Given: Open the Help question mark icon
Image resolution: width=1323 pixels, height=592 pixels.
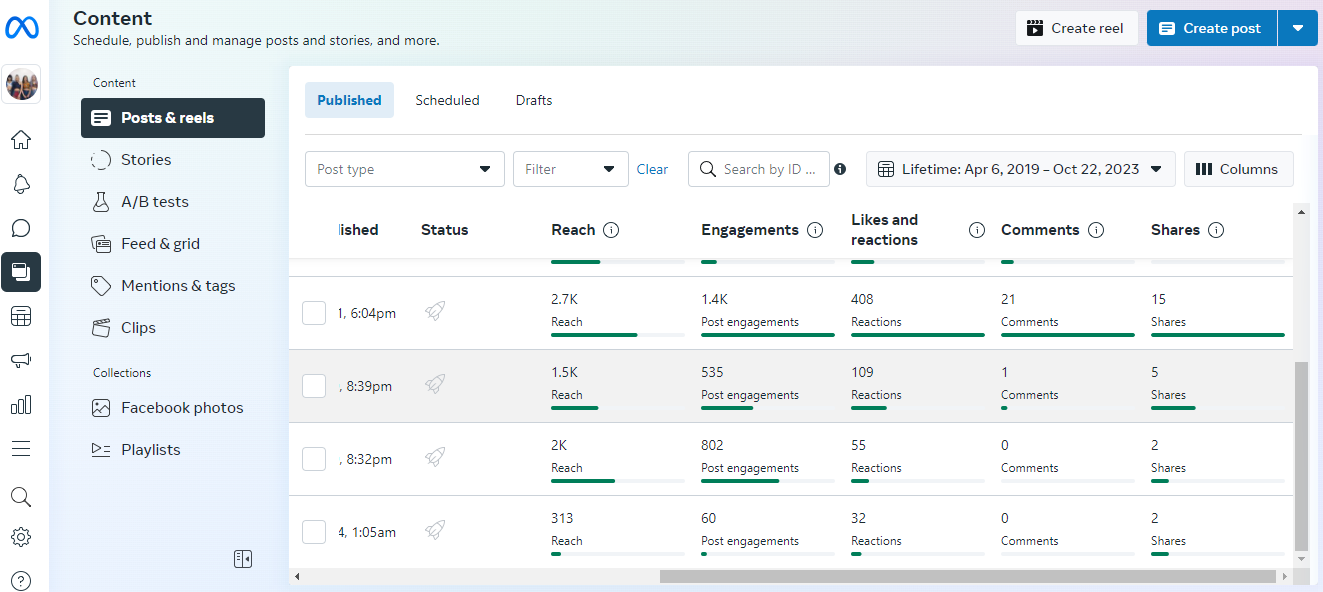Looking at the screenshot, I should pyautogui.click(x=21, y=581).
